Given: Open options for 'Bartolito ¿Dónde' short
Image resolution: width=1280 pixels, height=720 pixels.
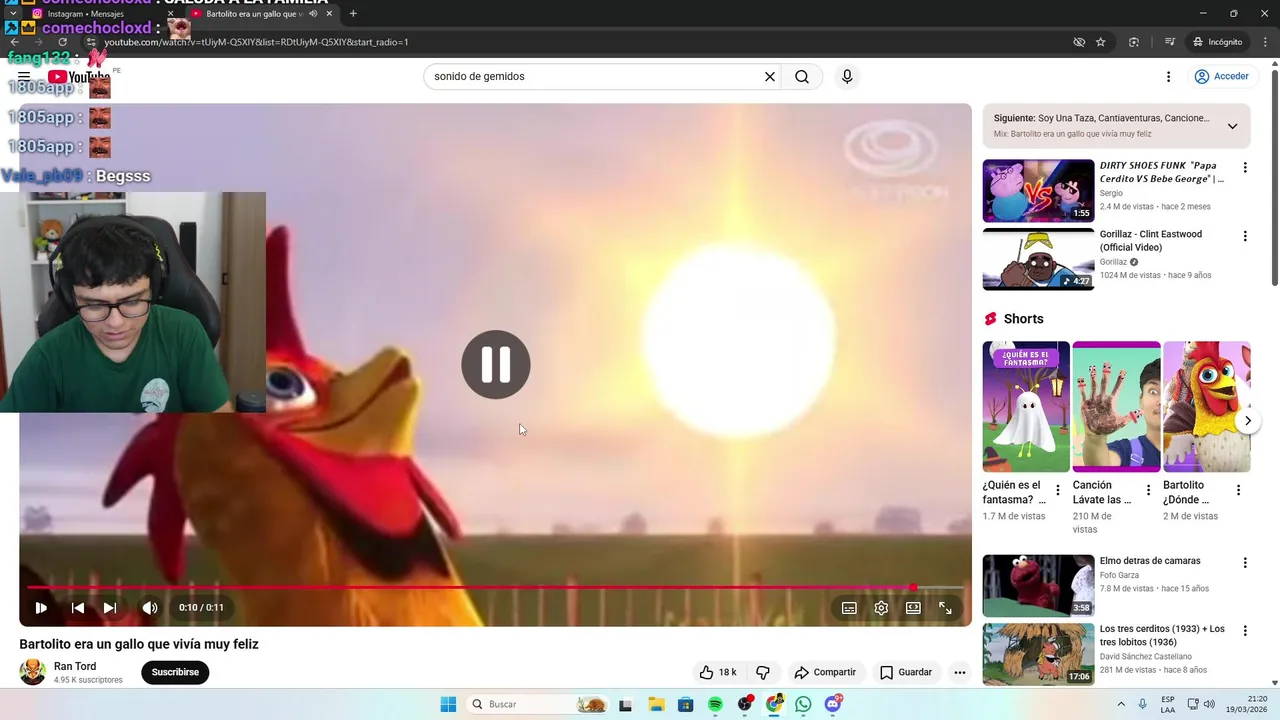Looking at the screenshot, I should pos(1238,491).
